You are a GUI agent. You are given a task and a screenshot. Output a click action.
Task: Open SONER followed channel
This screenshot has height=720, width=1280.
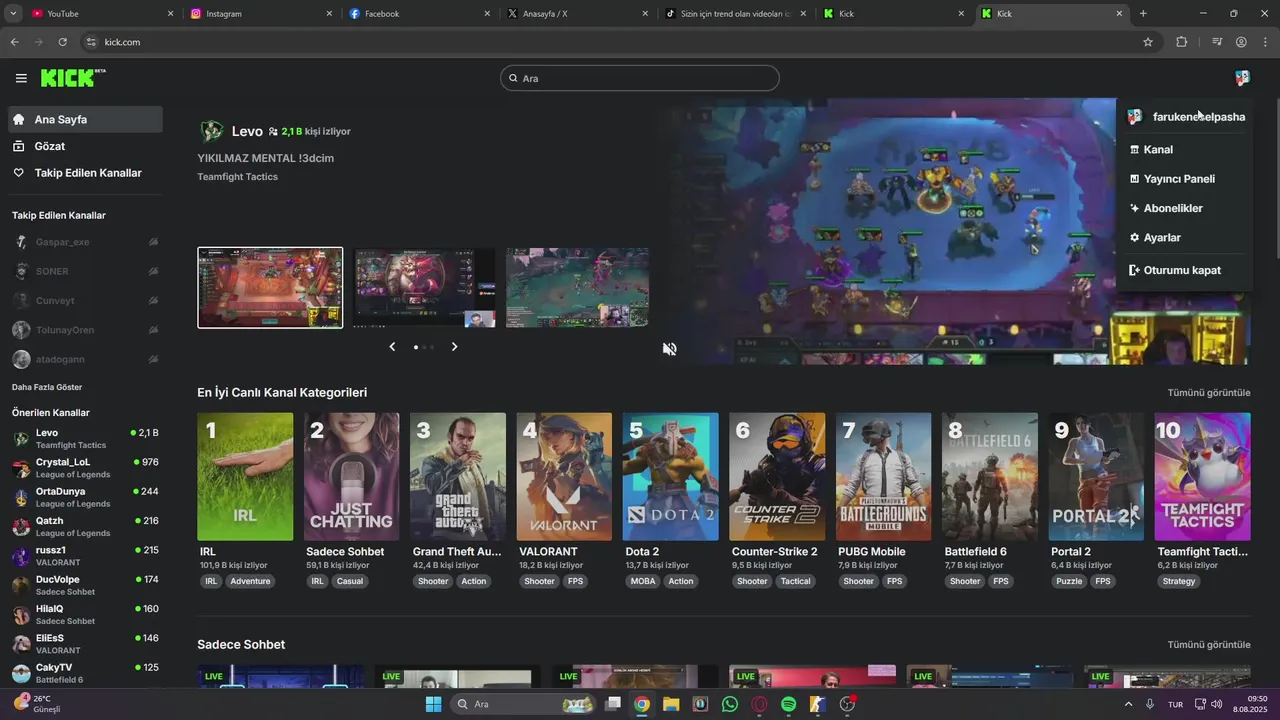(x=85, y=271)
